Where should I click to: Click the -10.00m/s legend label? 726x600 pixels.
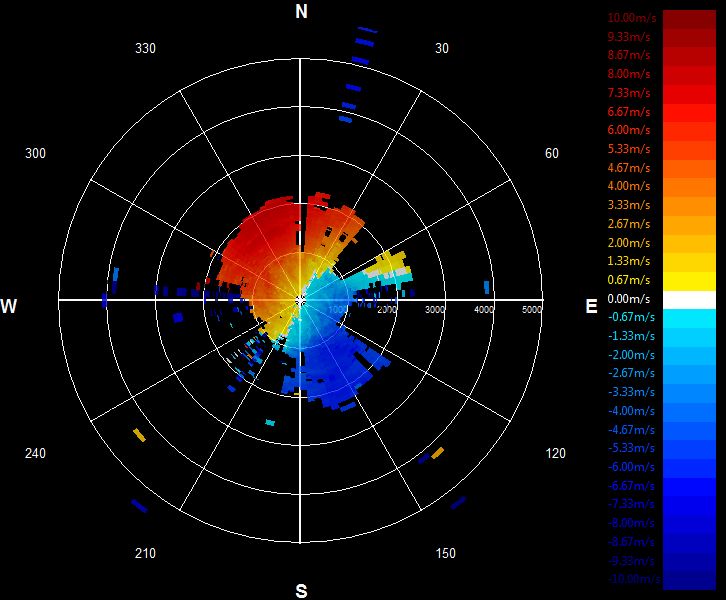click(634, 579)
